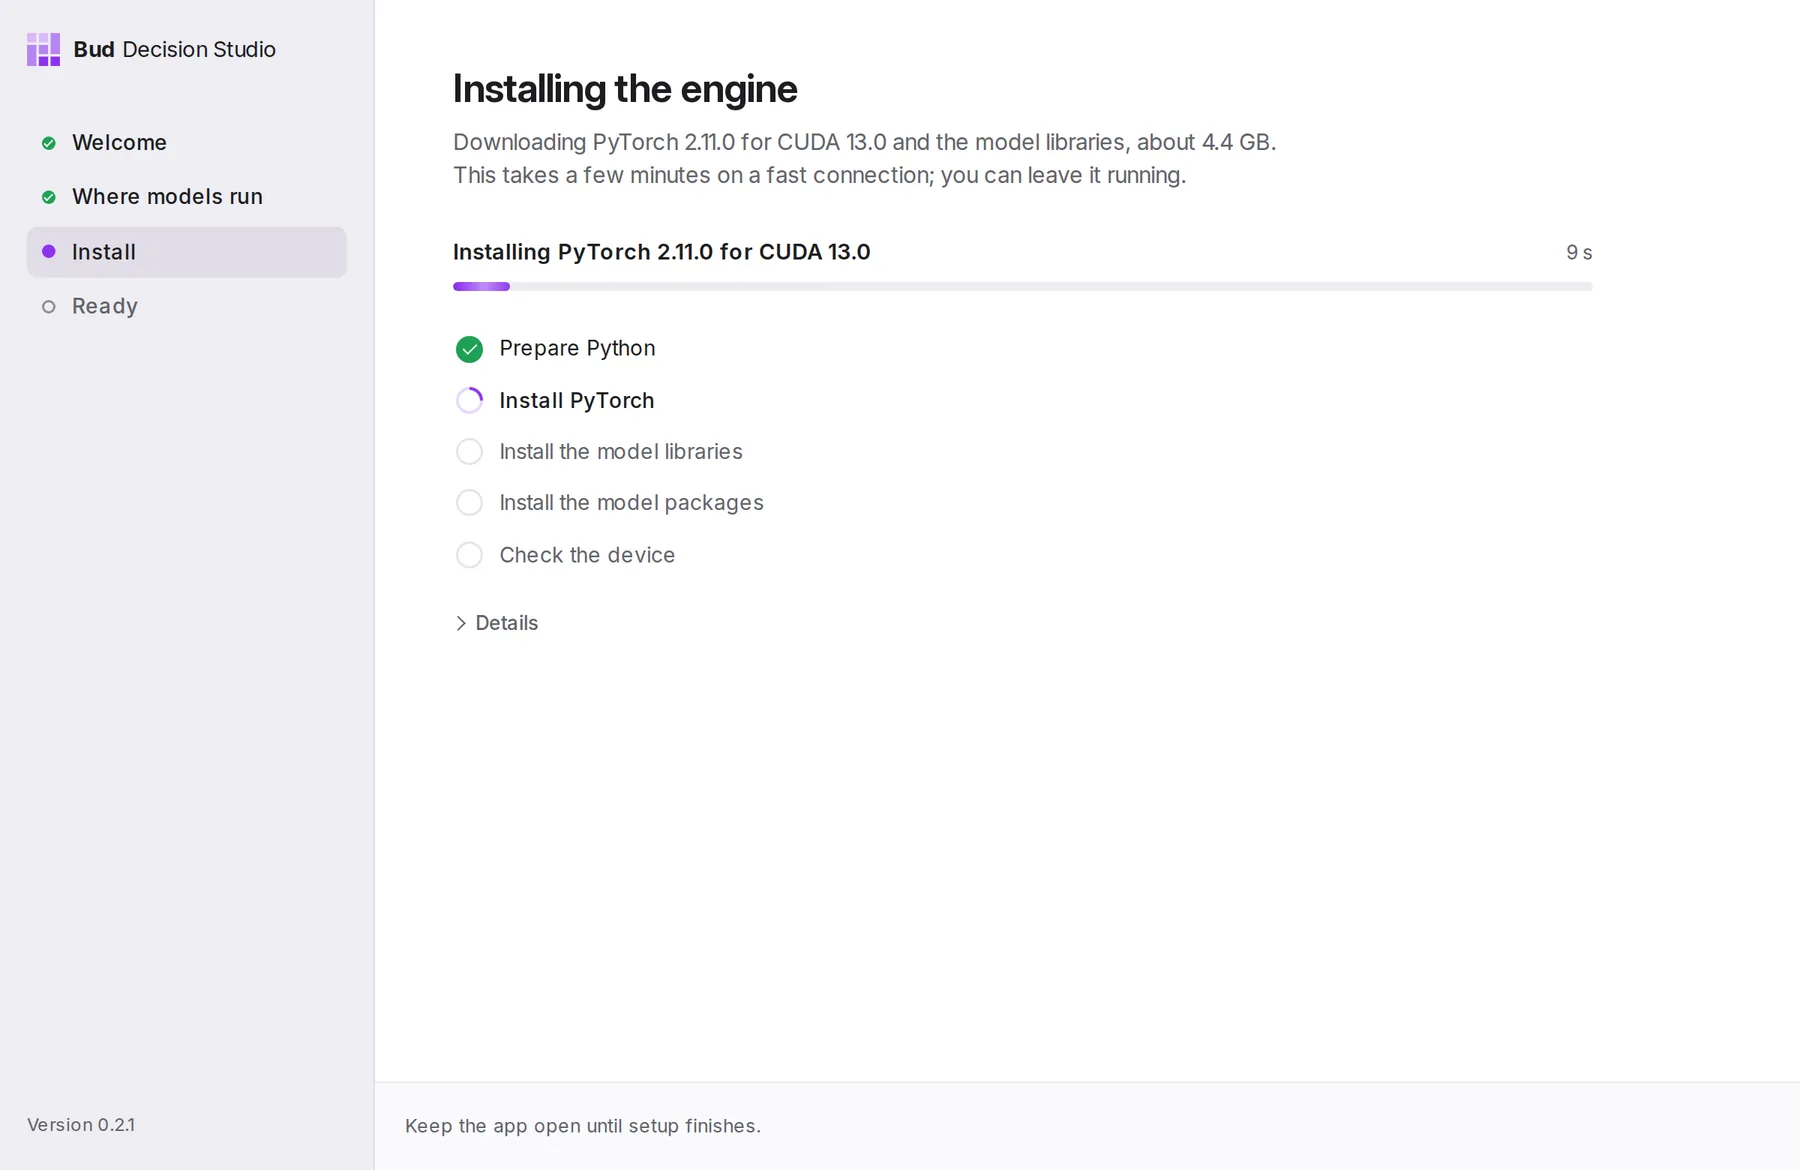Click the Bud Decision Studio logo icon
The height and width of the screenshot is (1170, 1800).
pos(43,49)
